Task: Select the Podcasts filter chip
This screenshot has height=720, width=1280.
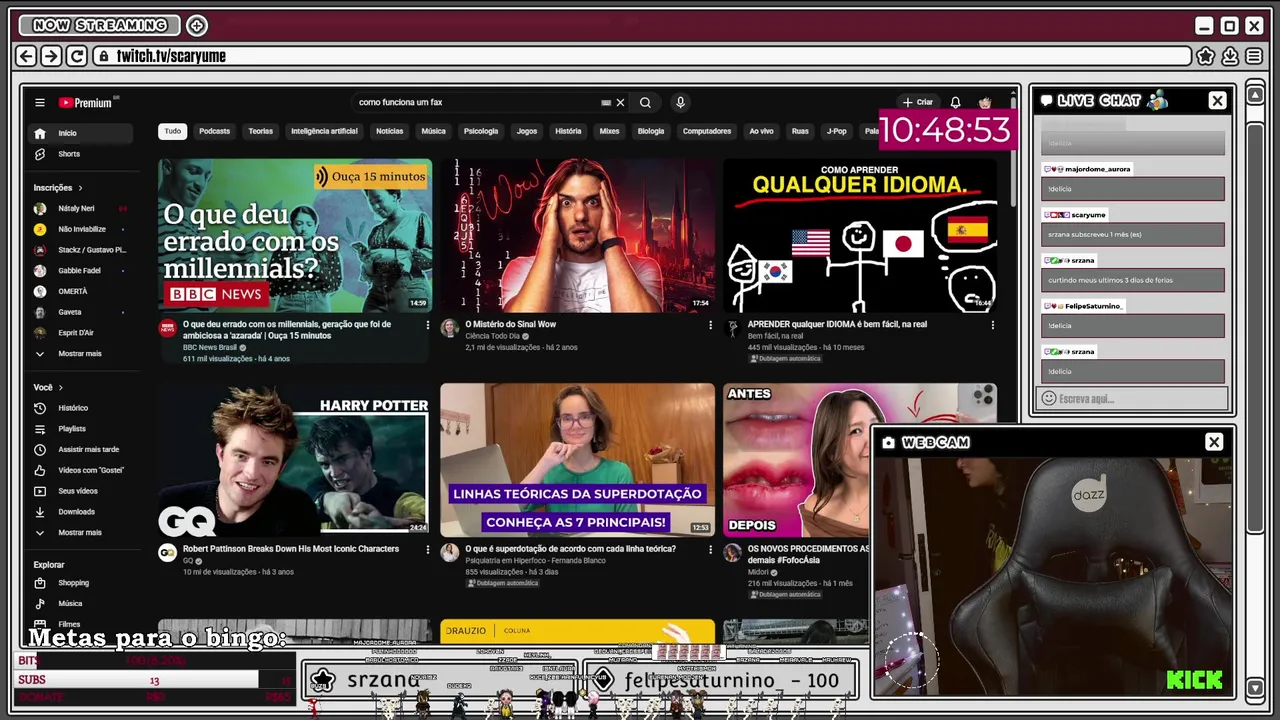Action: [214, 131]
